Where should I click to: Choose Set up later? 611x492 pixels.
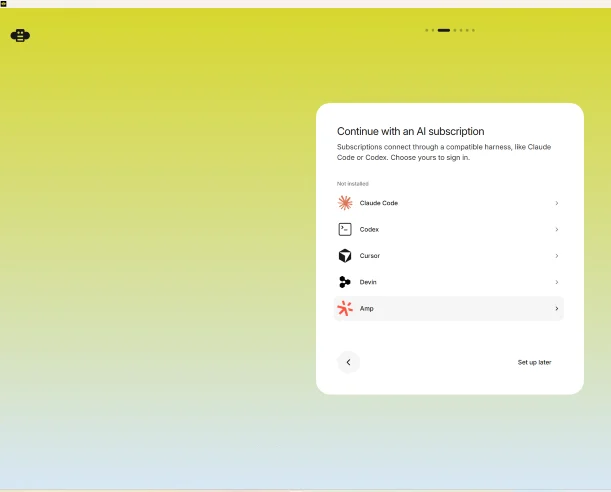coord(534,362)
